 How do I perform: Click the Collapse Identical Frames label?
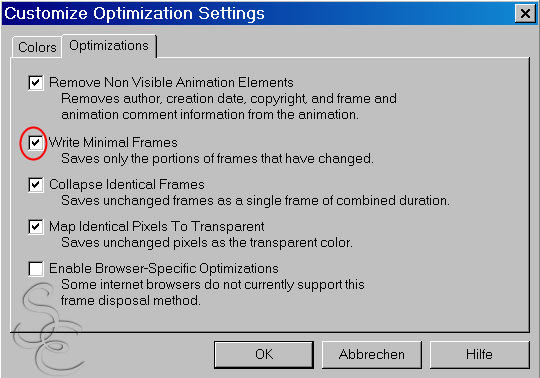127,185
